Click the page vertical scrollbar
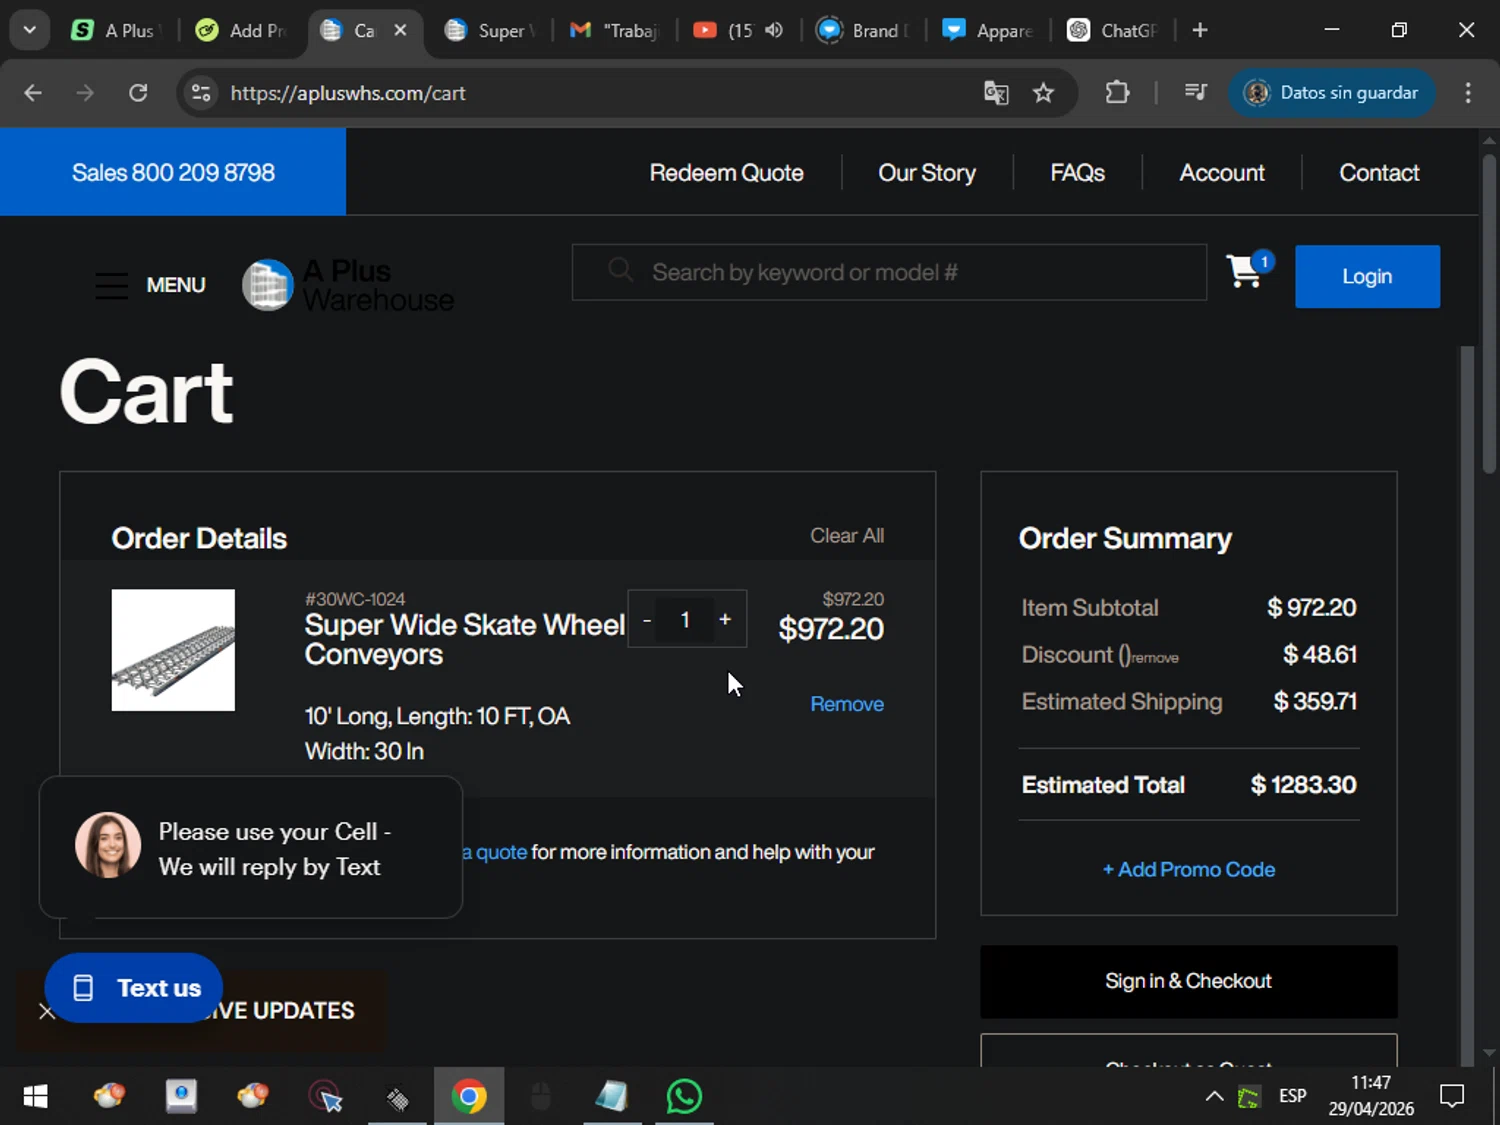1500x1125 pixels. [x=1489, y=313]
